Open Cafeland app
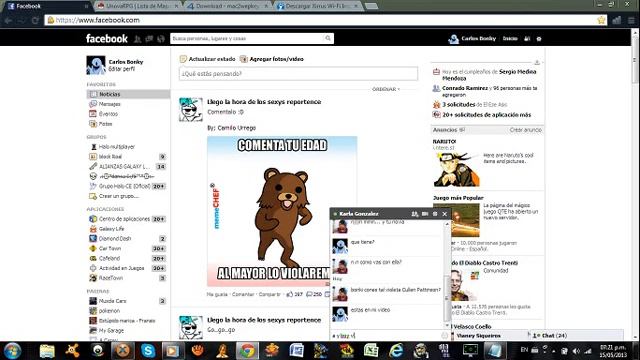The width and height of the screenshot is (640, 360). [x=109, y=258]
